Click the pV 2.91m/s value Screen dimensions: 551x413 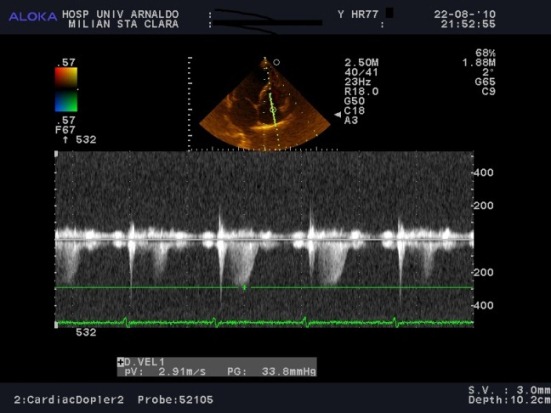coord(165,372)
